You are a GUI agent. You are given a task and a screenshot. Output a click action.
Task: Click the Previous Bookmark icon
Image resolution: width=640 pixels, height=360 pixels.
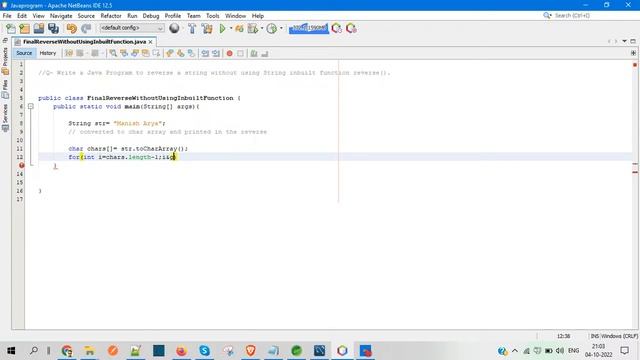click(170, 53)
